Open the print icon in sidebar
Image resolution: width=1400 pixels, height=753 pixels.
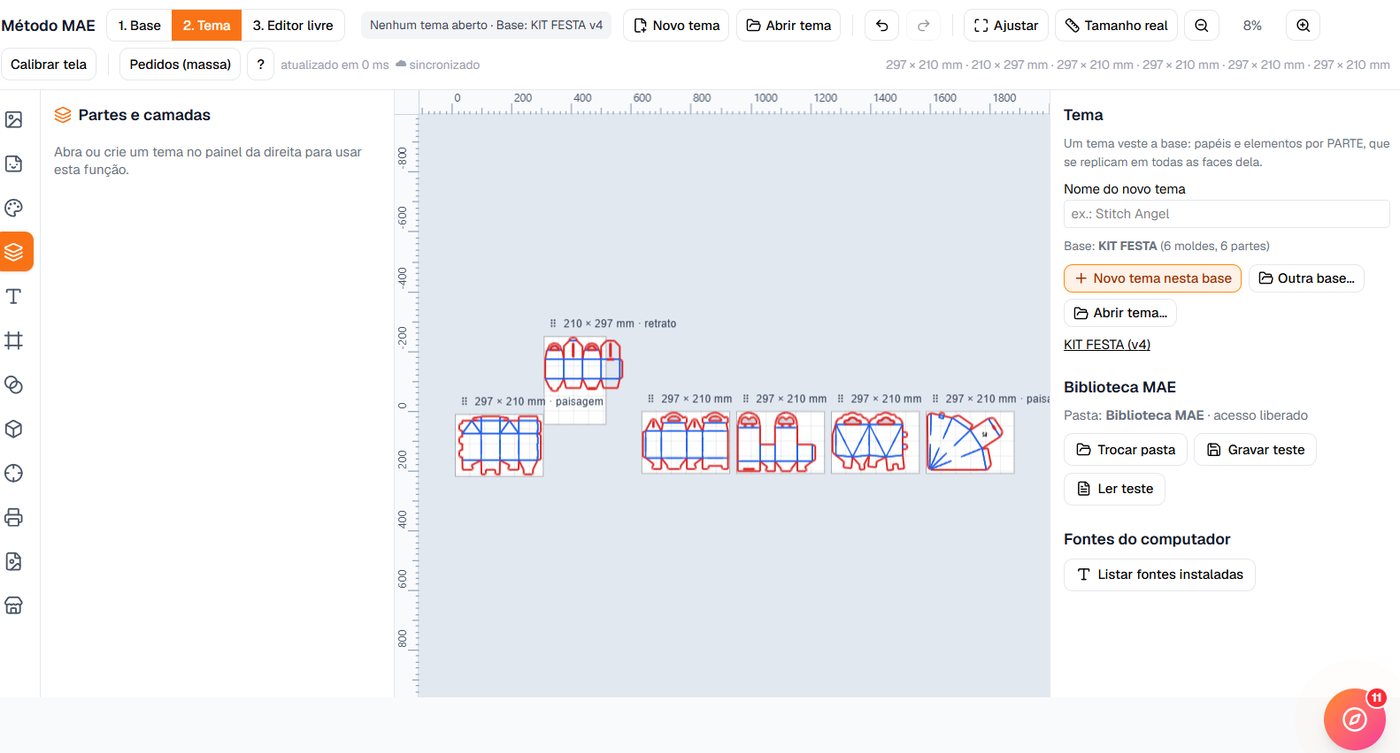14,517
